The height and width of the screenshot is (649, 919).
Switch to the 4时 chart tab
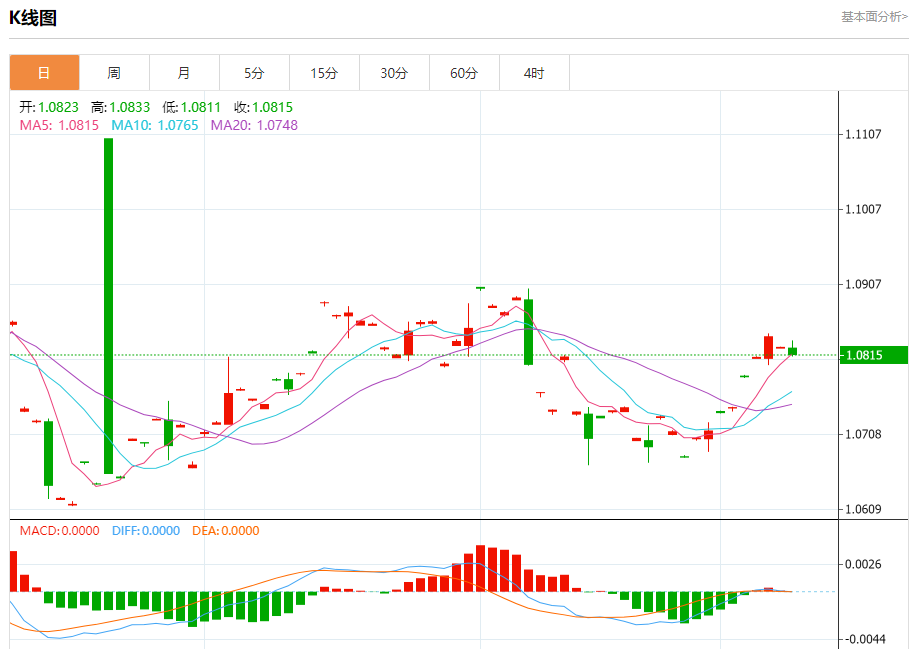534,73
